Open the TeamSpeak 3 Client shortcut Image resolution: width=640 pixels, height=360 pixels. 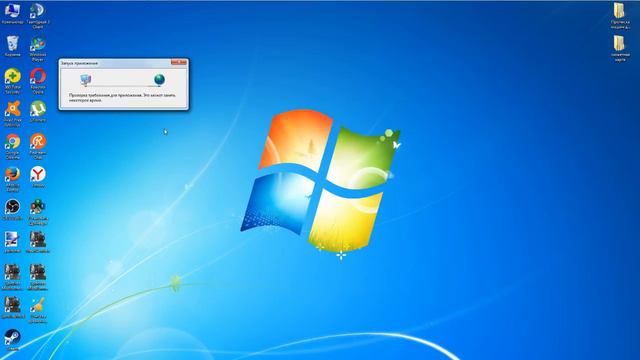pyautogui.click(x=38, y=16)
